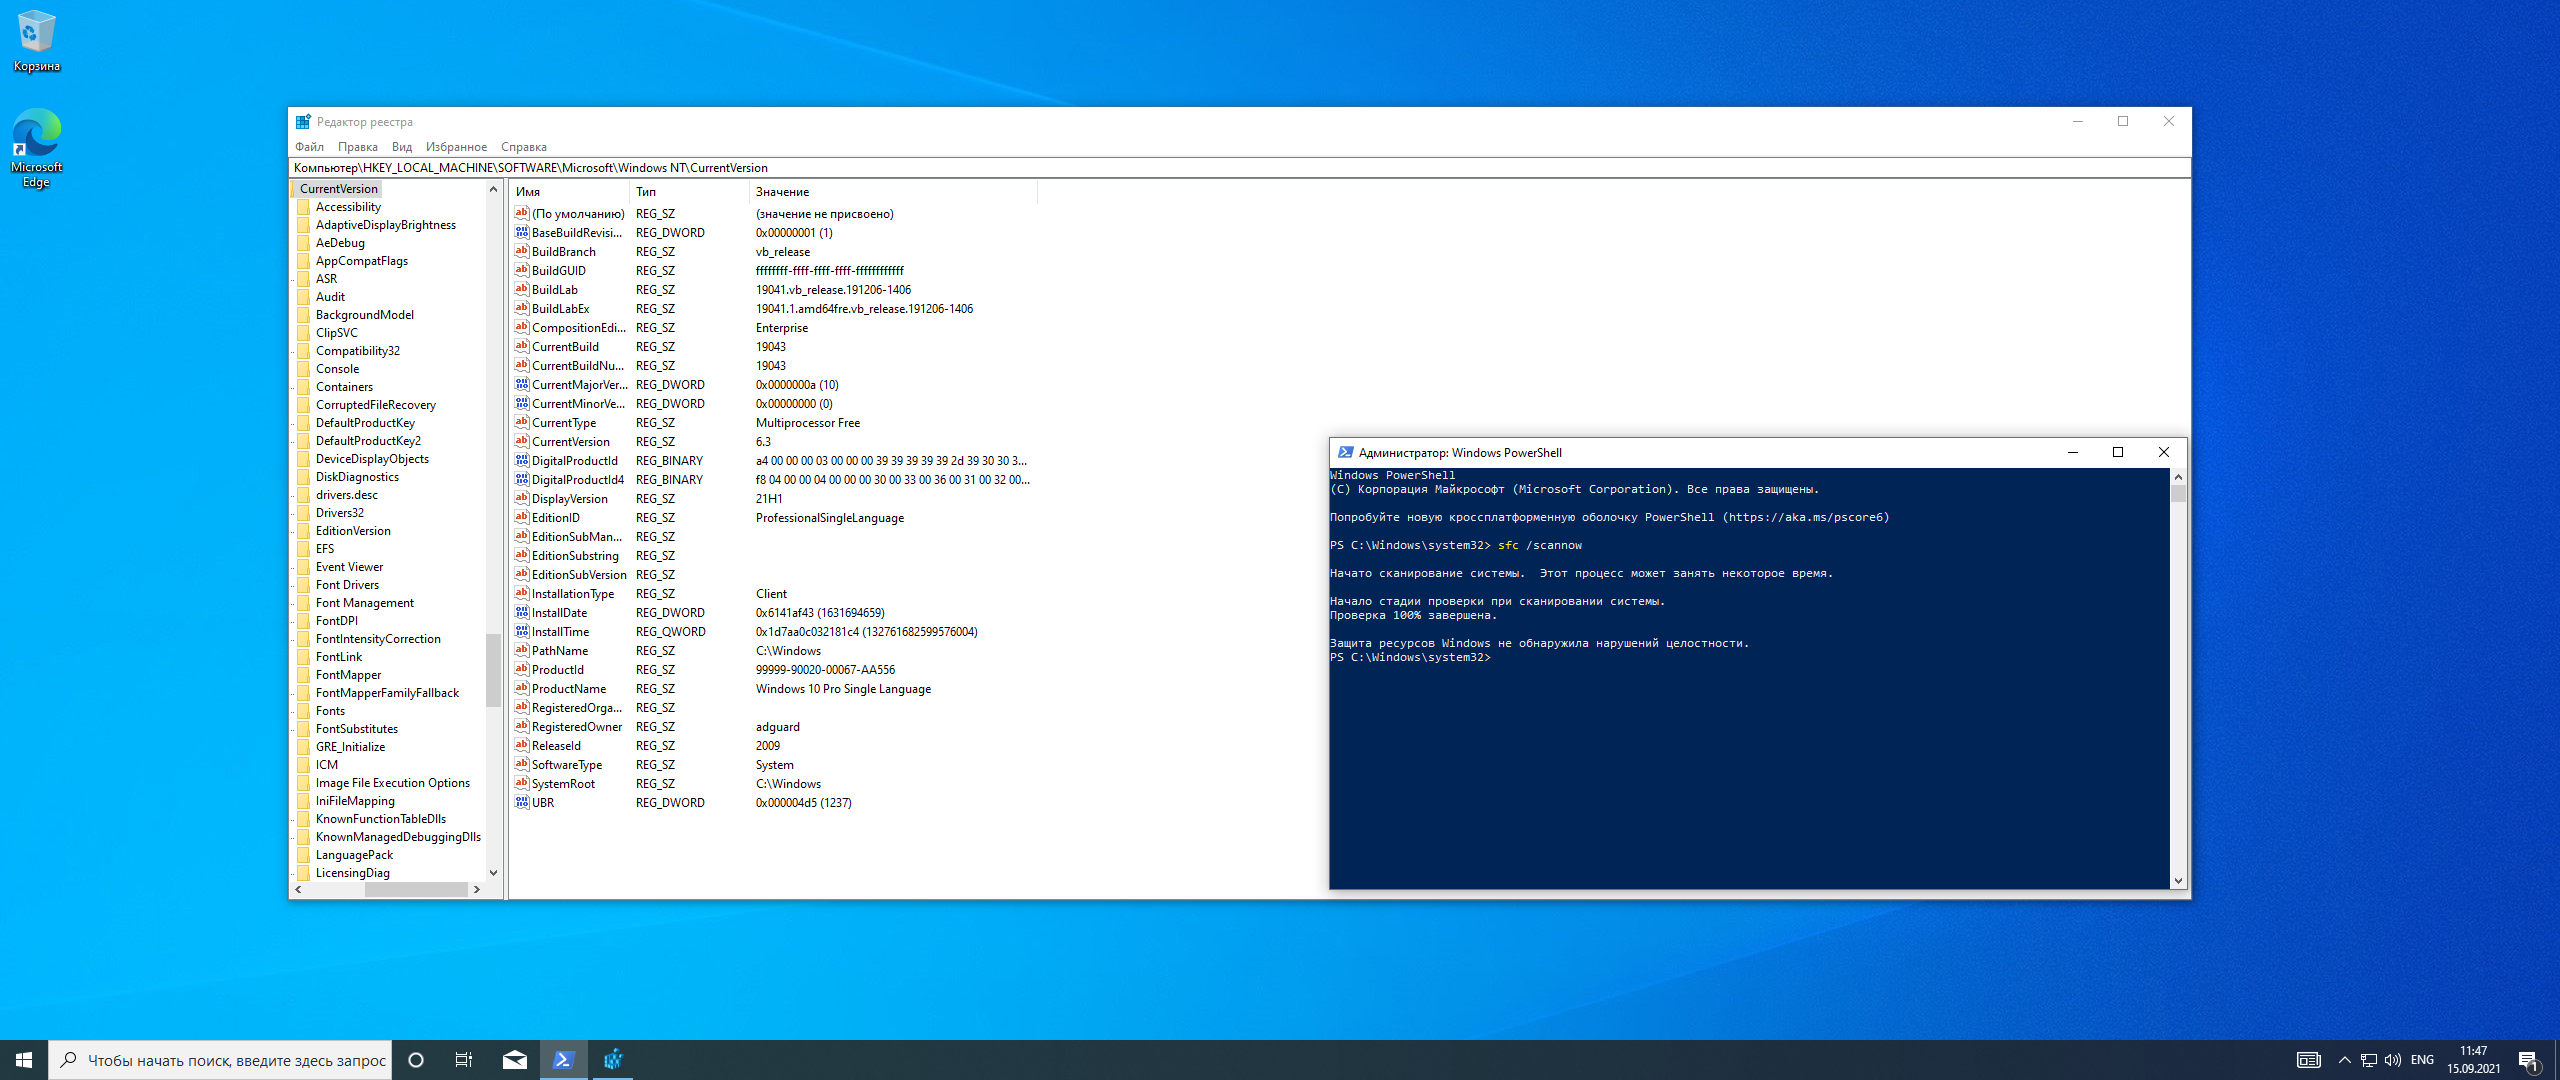2560x1080 pixels.
Task: Click the PowerShell prompt line after scan
Action: [x=1411, y=658]
